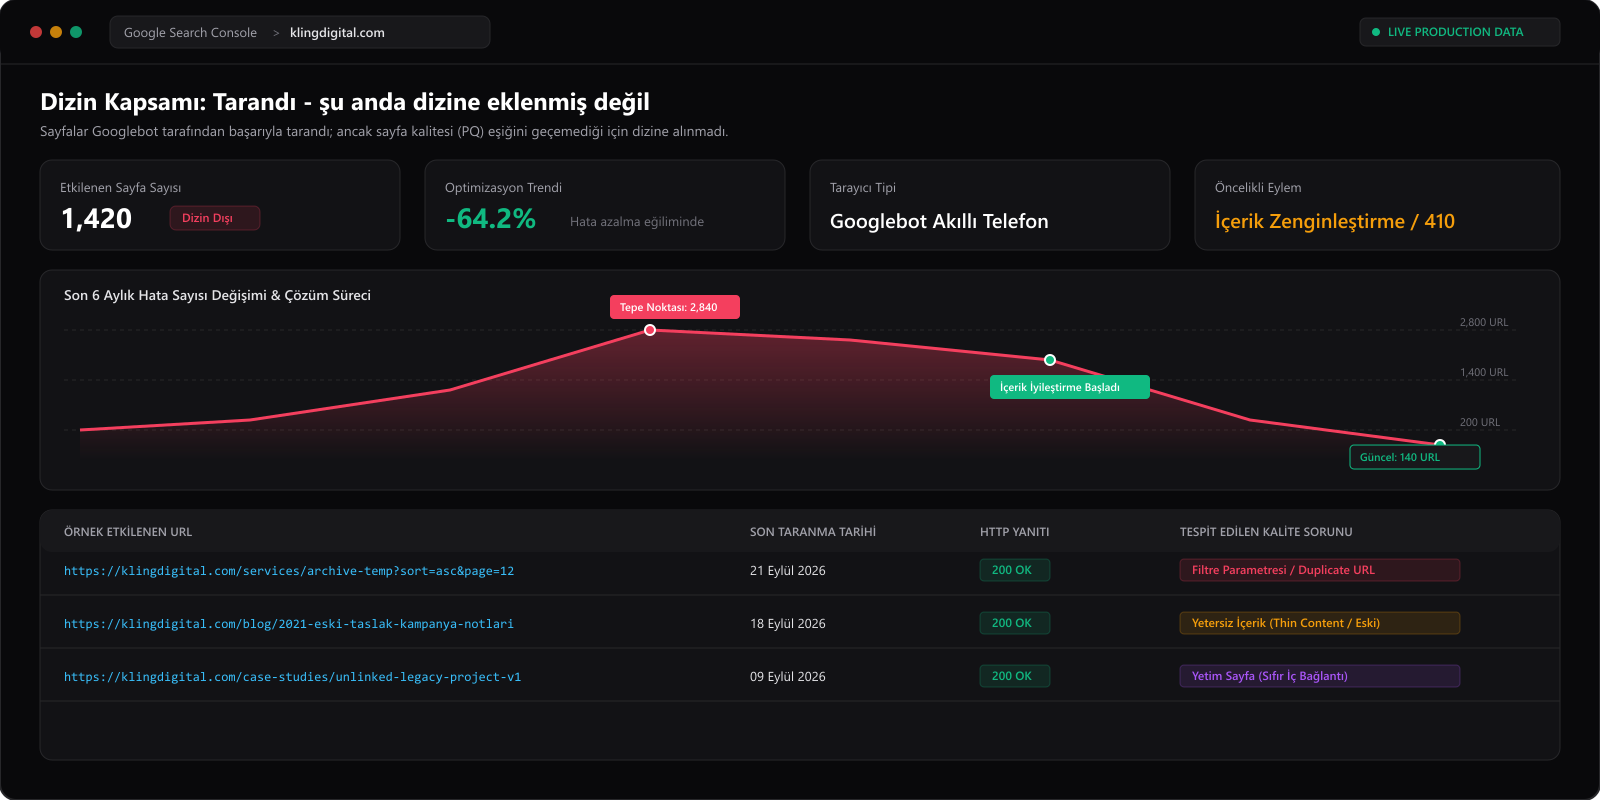
Task: Click 'Filtre Parametresi / Duplicate URL' issue tag
Action: coord(1320,570)
